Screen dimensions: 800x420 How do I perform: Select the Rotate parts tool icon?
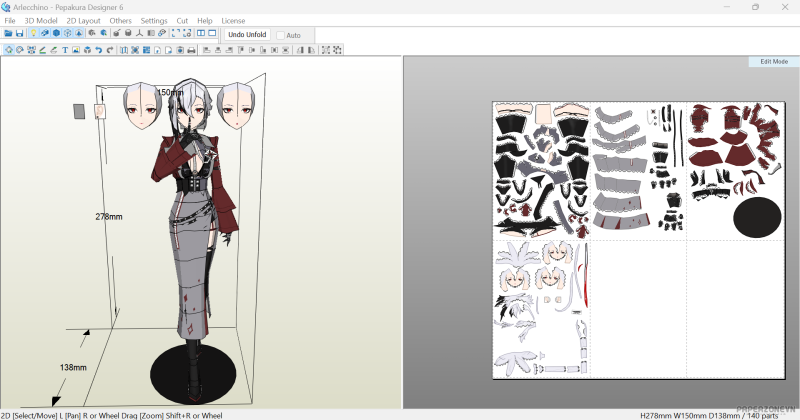tap(20, 50)
